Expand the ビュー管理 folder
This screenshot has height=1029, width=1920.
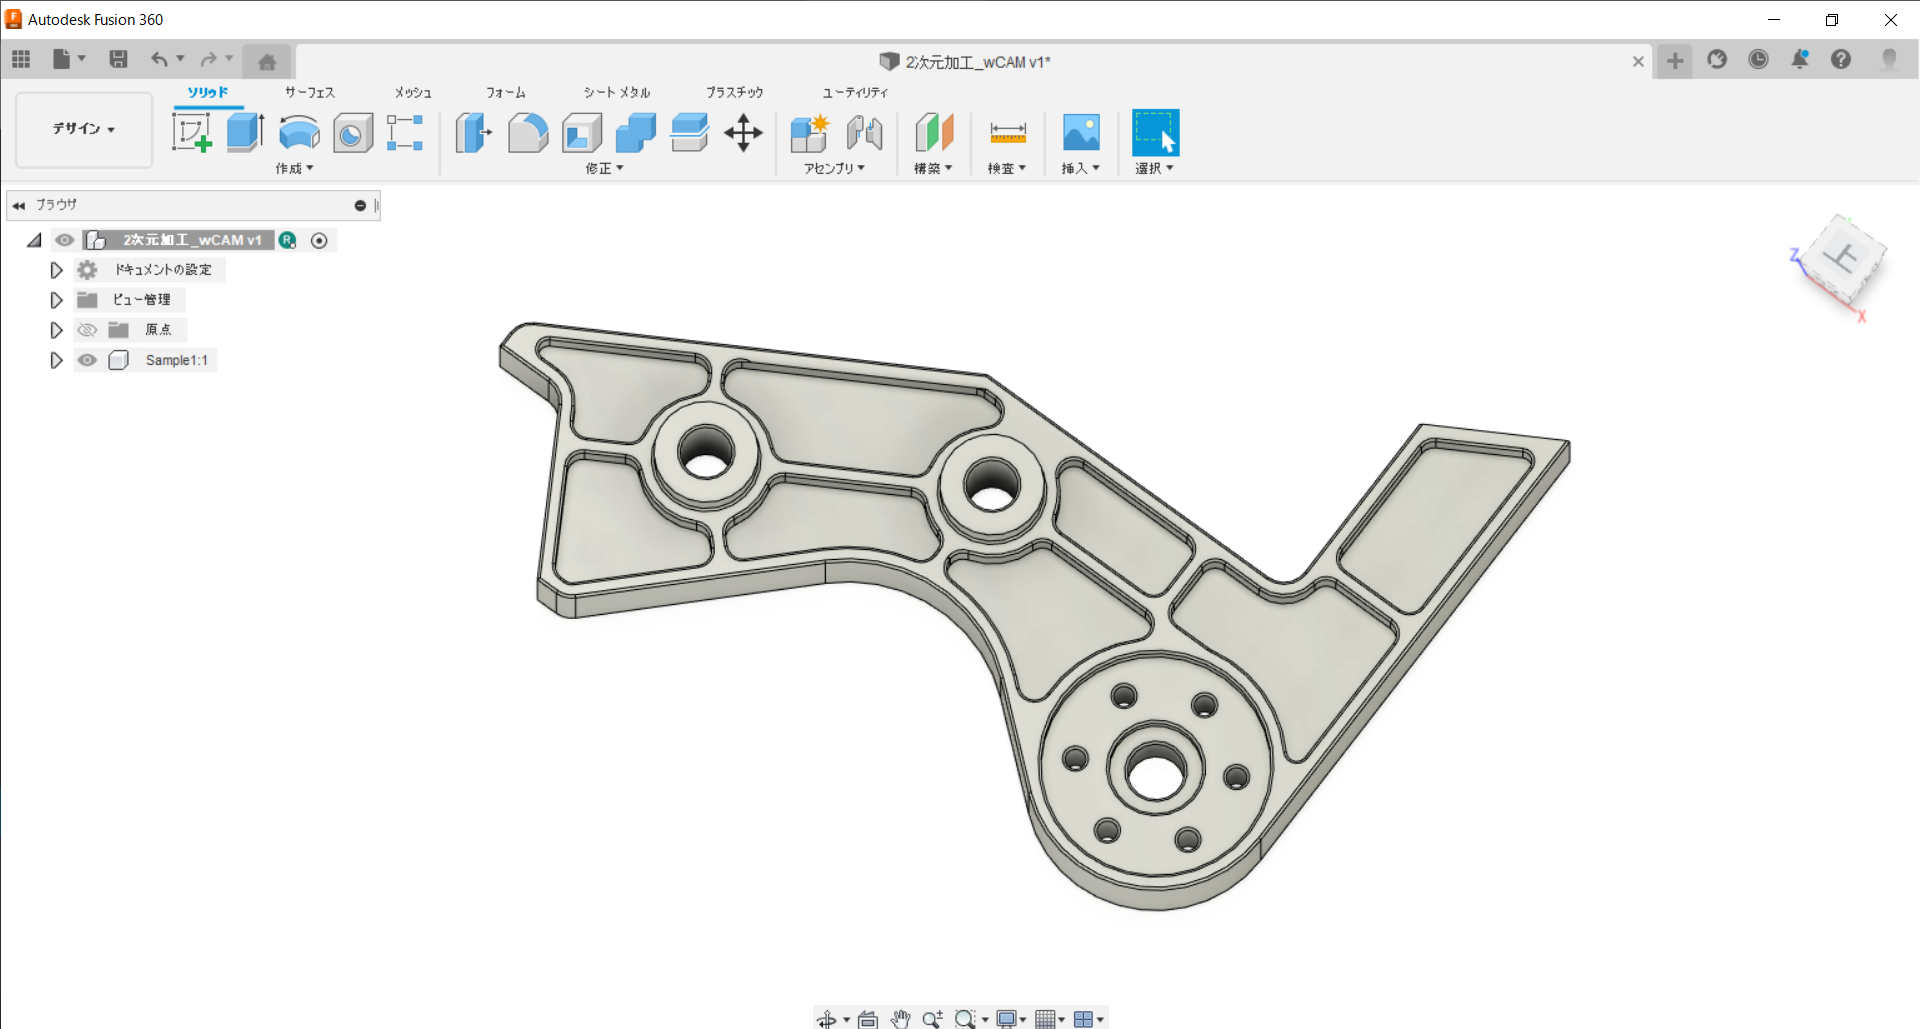tap(56, 300)
